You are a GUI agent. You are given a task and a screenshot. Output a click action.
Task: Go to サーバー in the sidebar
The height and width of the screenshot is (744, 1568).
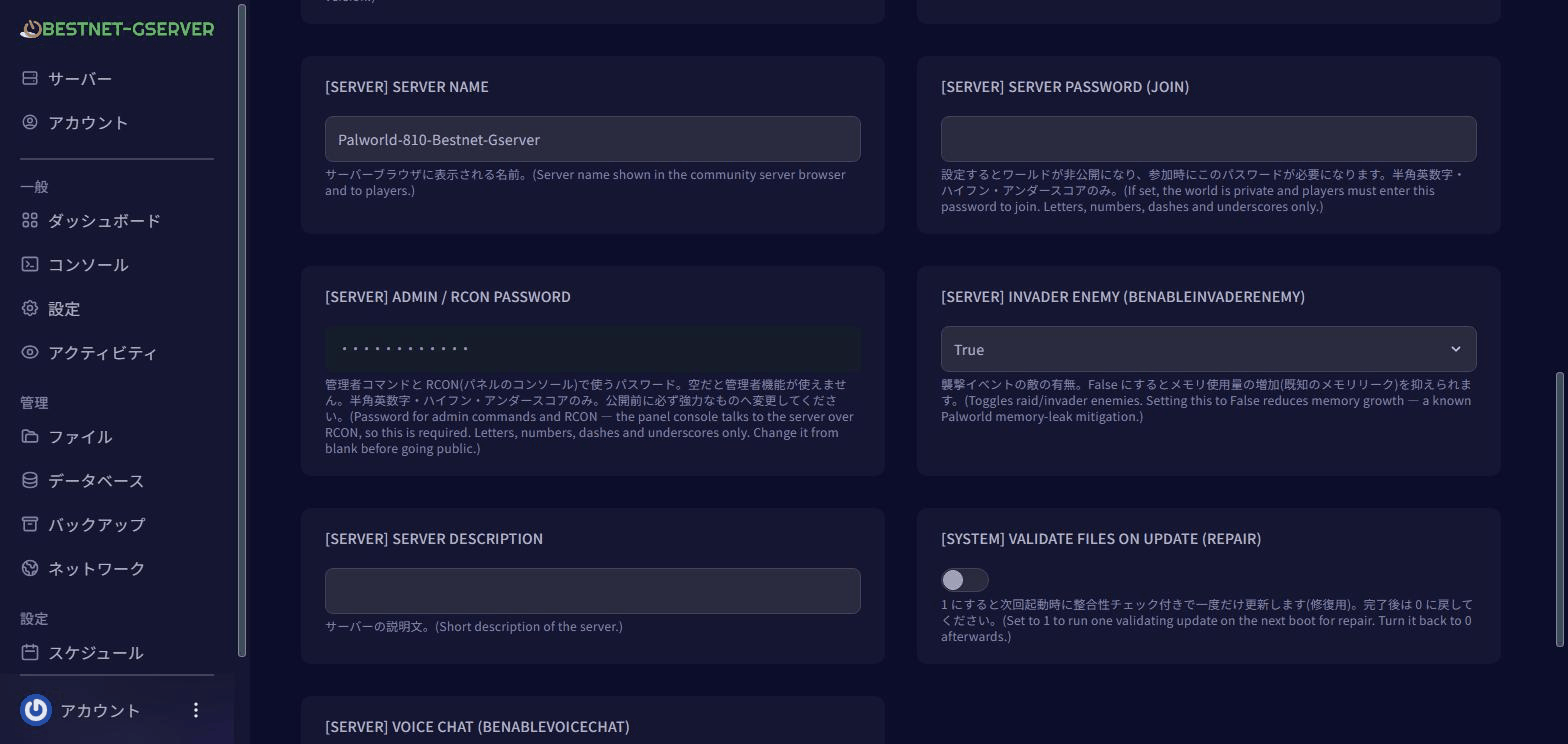pos(80,78)
